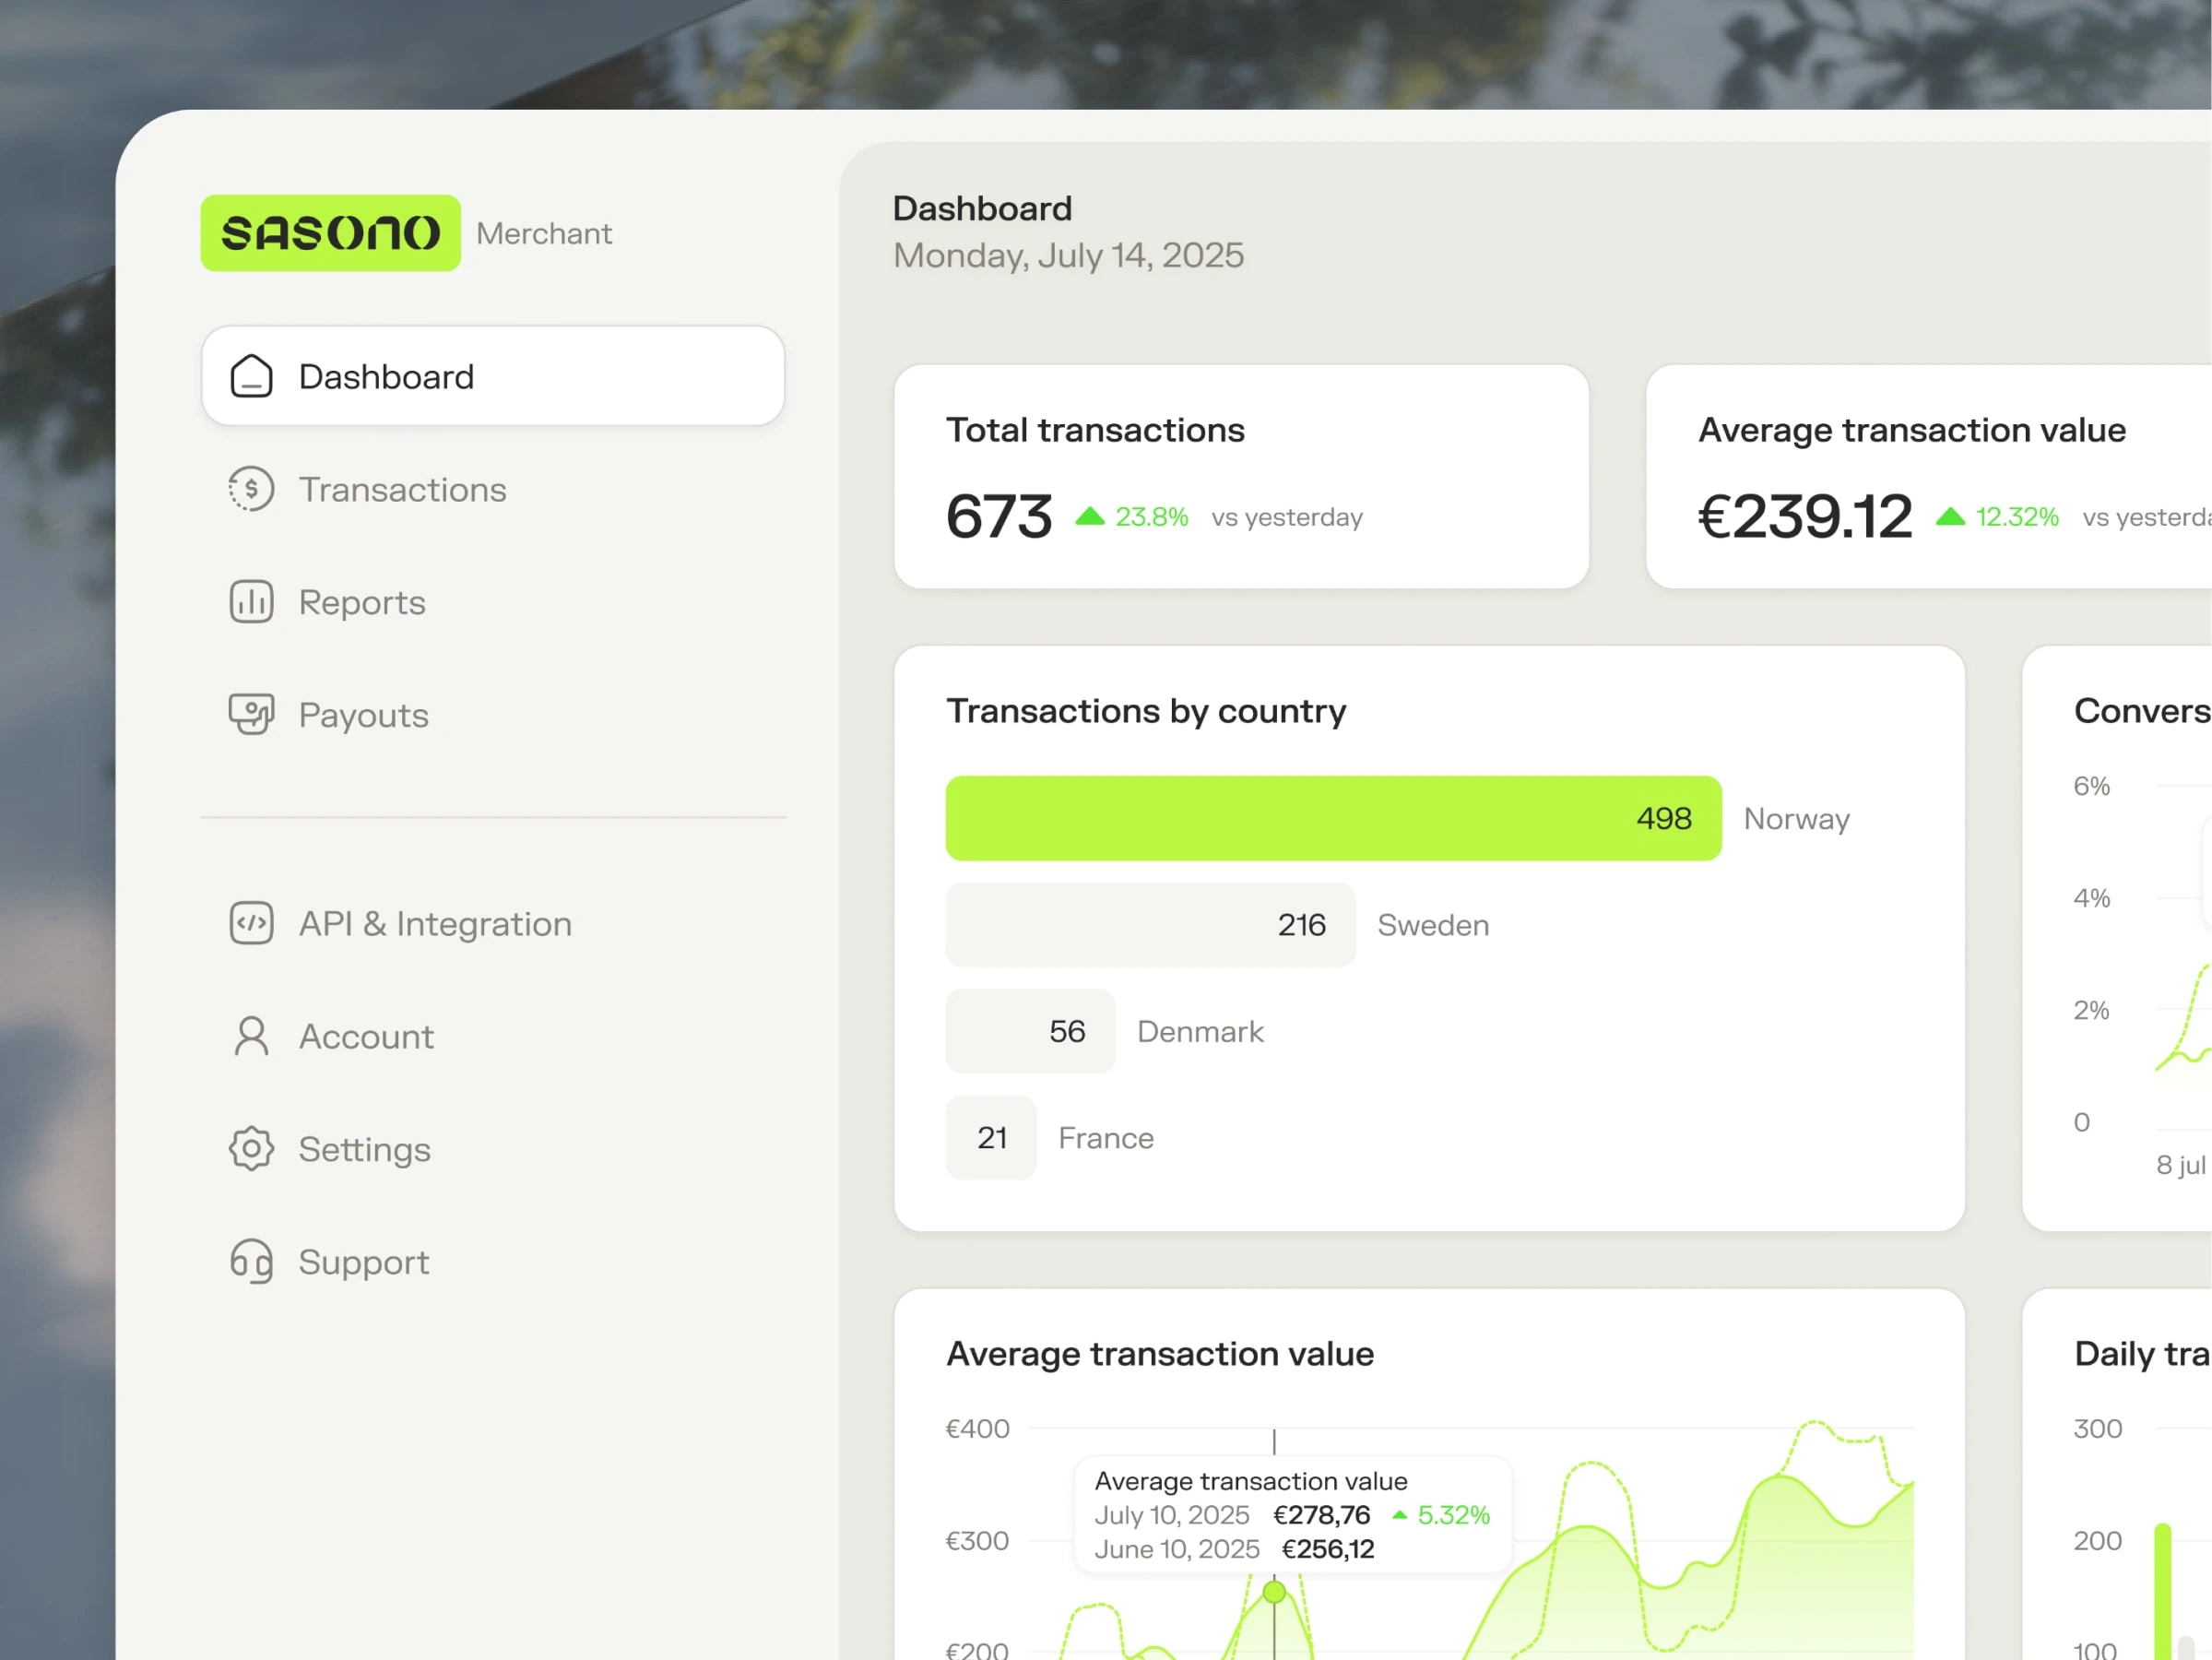
Task: Click the 5.32% tooltip change indicator
Action: pos(1441,1514)
